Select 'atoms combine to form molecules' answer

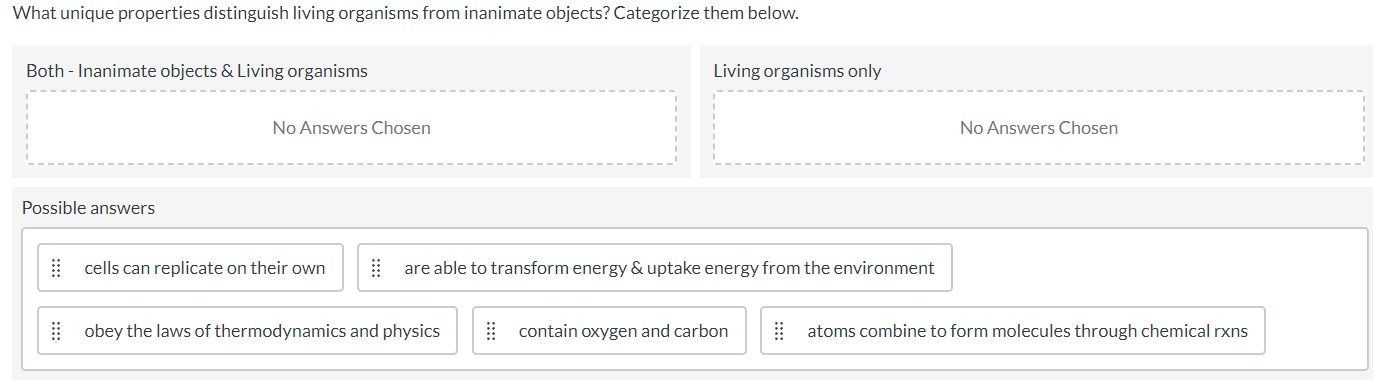[x=1012, y=331]
